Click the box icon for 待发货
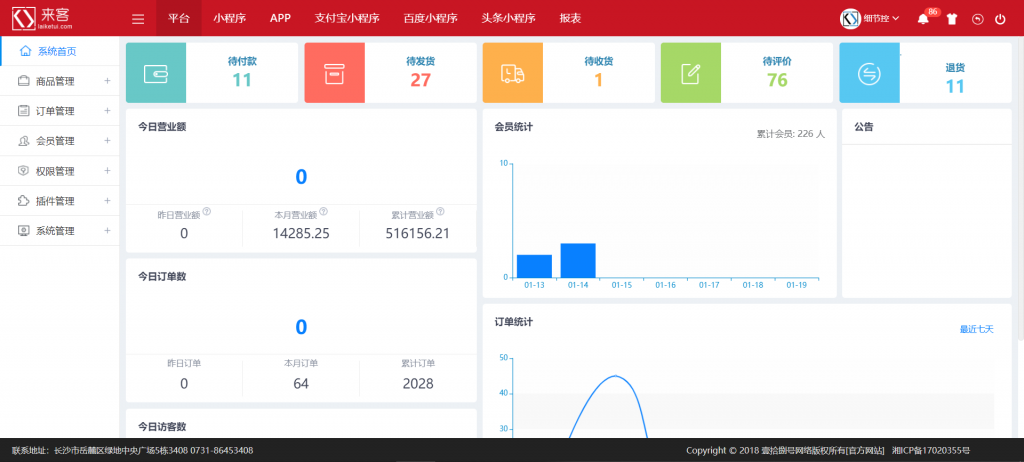The image size is (1024, 462). [334, 73]
